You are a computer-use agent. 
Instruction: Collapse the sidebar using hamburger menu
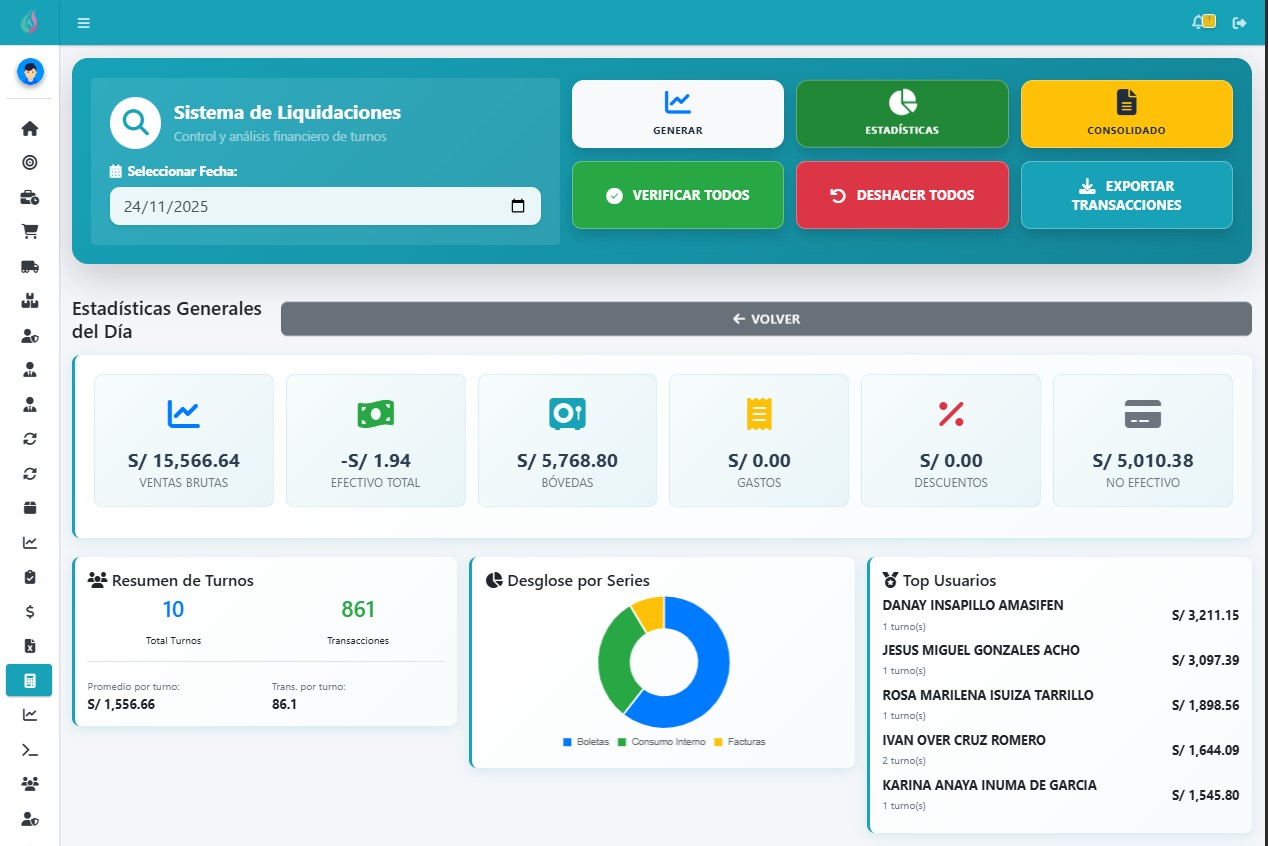83,23
